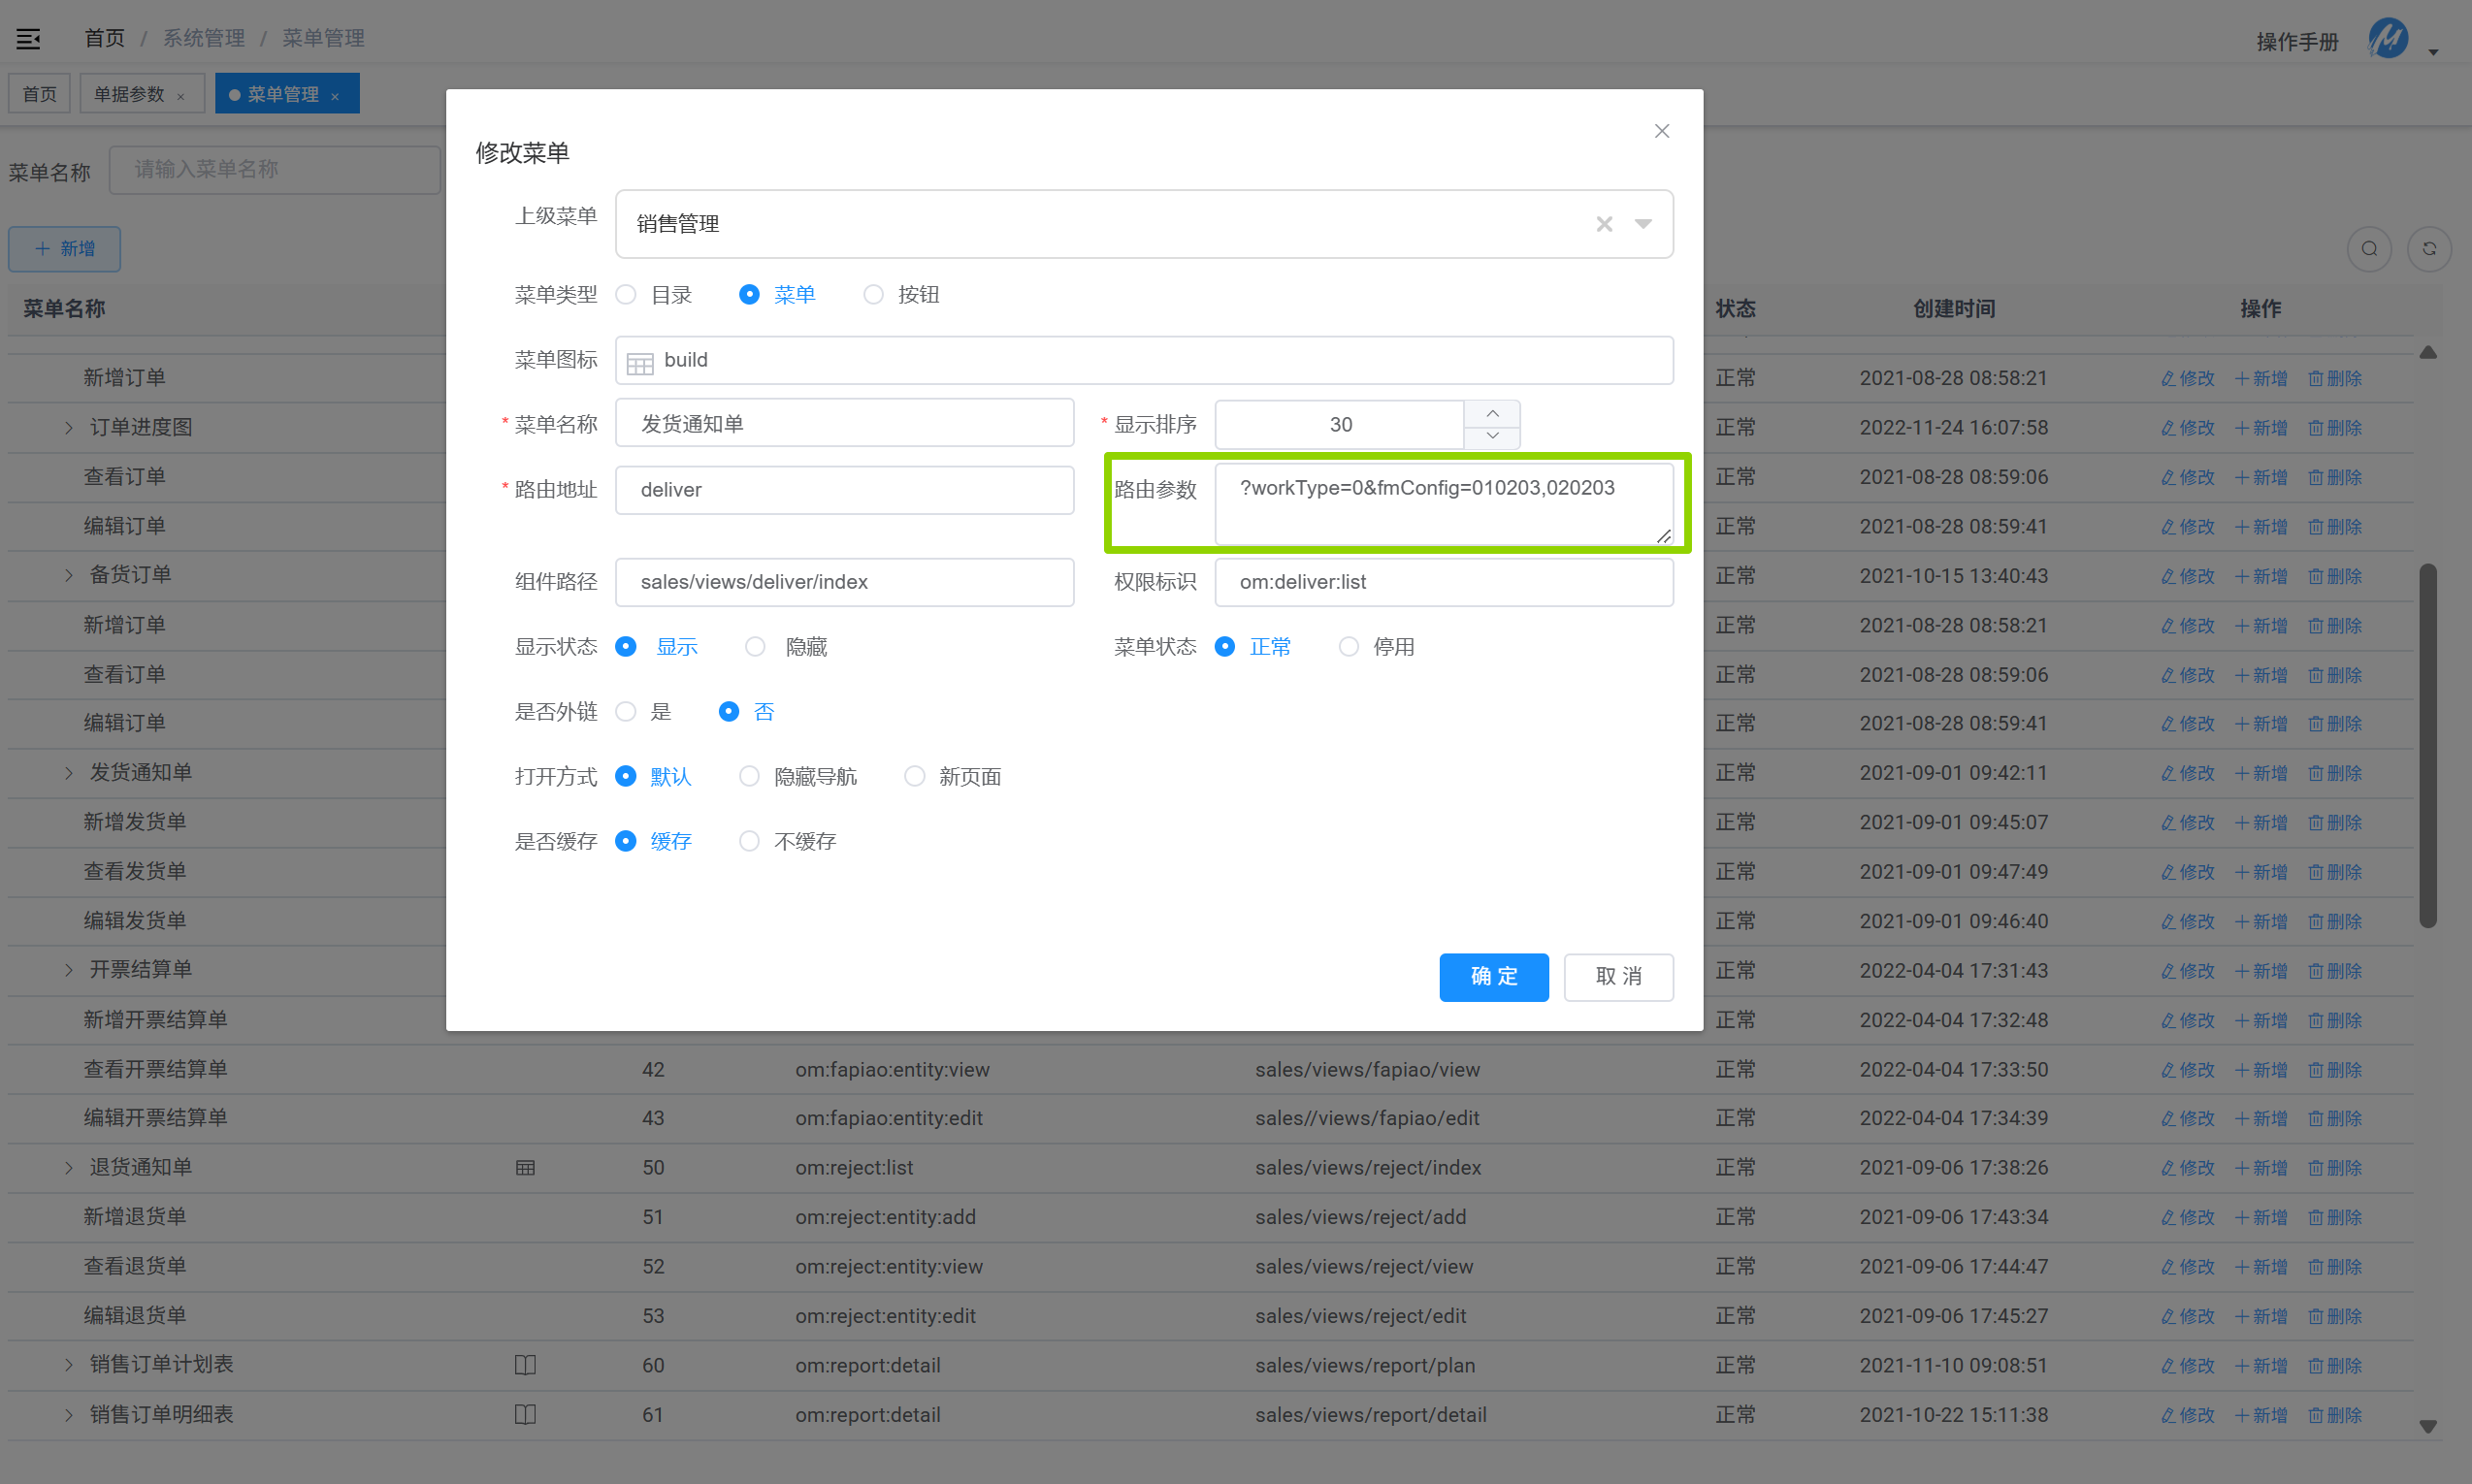The width and height of the screenshot is (2472, 1484).
Task: Toggle the sidebar hamburger menu icon
Action: pos(28,39)
